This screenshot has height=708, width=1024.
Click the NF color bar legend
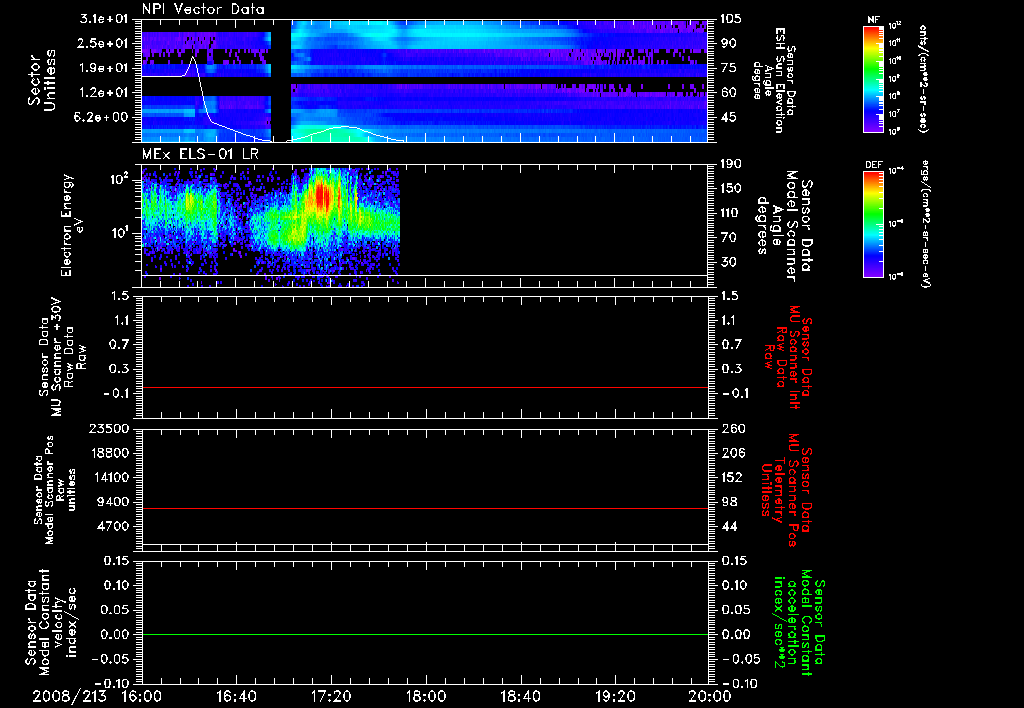point(874,79)
